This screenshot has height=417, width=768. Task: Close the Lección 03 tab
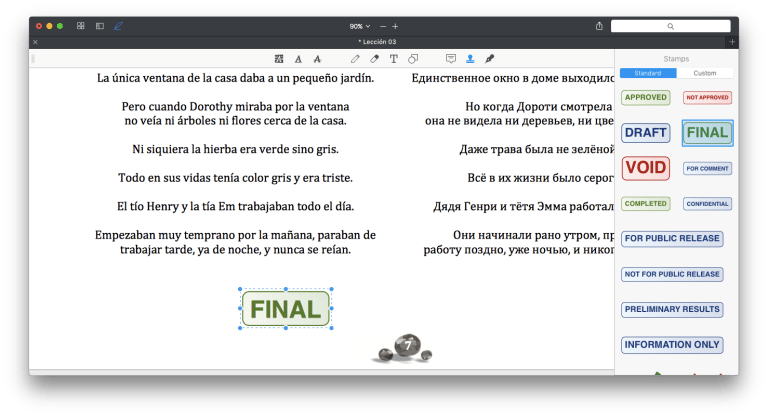pyautogui.click(x=35, y=42)
